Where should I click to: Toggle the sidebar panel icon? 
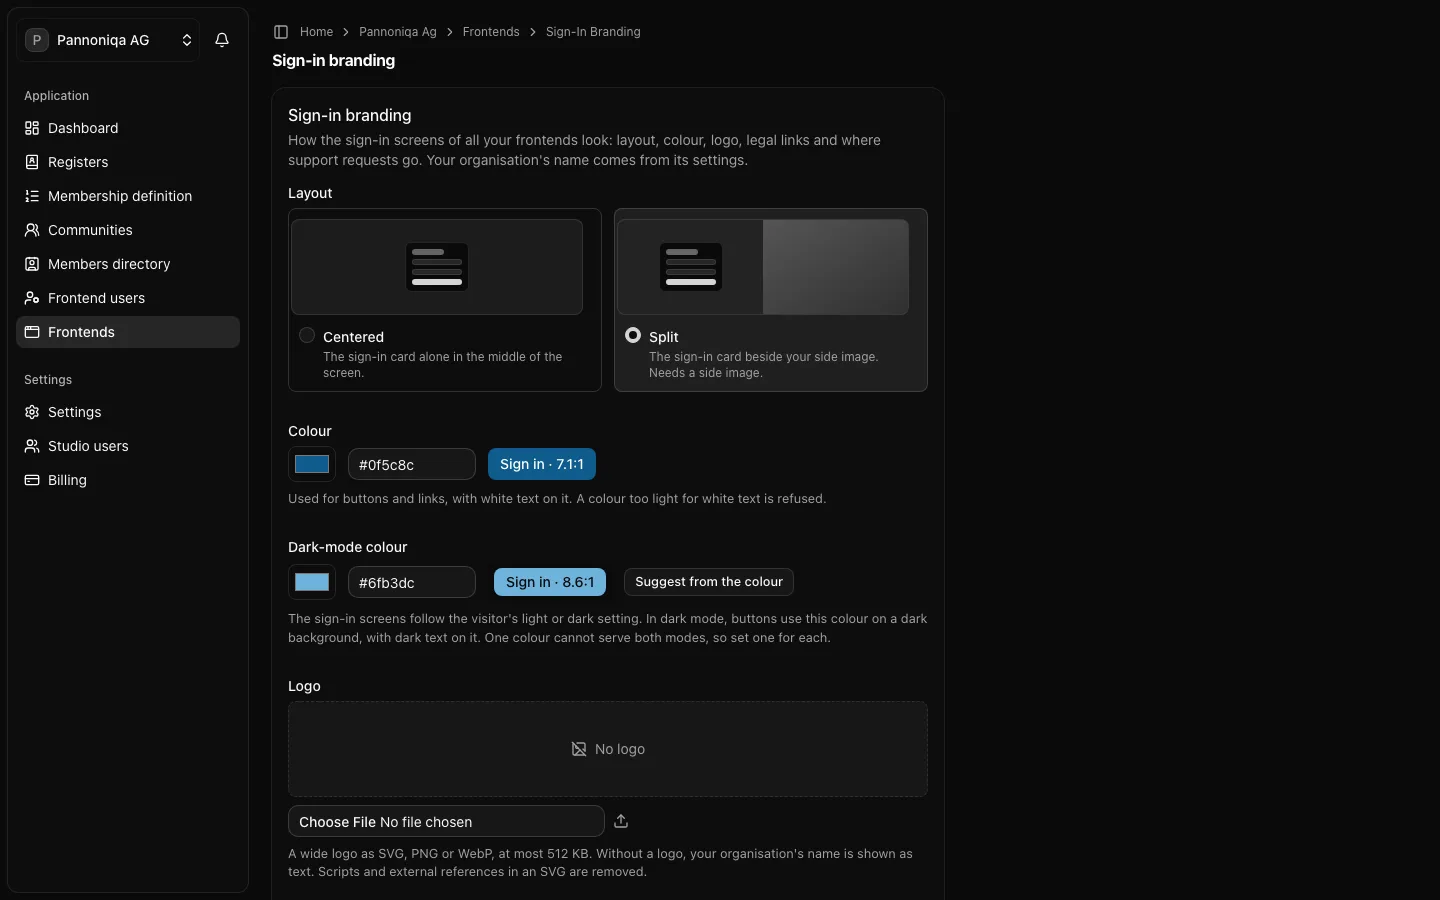[281, 32]
